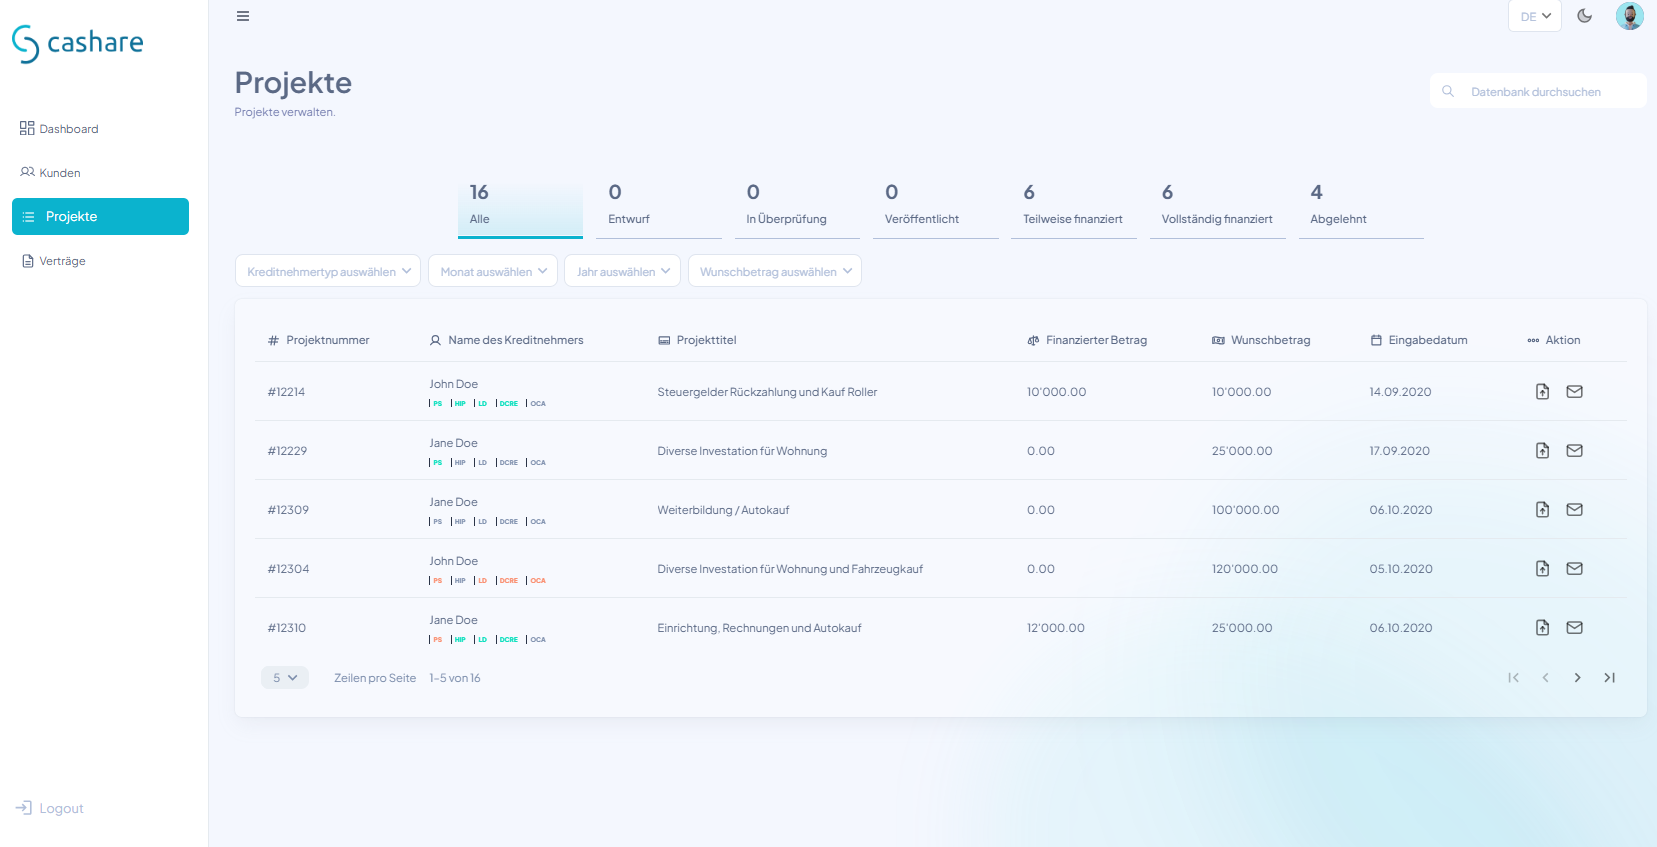Viewport: 1657px width, 847px height.
Task: Focus the Datenbank durchsuchen search field
Action: tap(1538, 91)
